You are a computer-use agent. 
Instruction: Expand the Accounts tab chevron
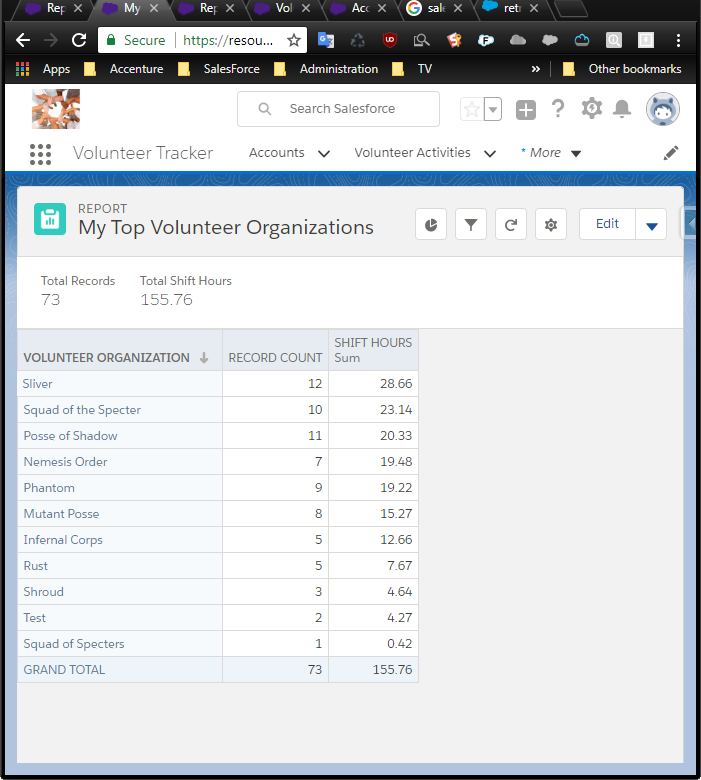point(324,154)
